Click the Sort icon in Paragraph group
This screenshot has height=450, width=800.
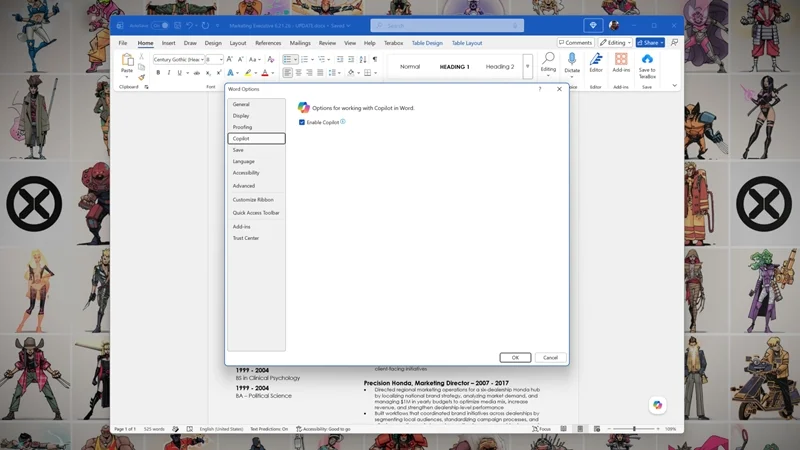point(363,59)
